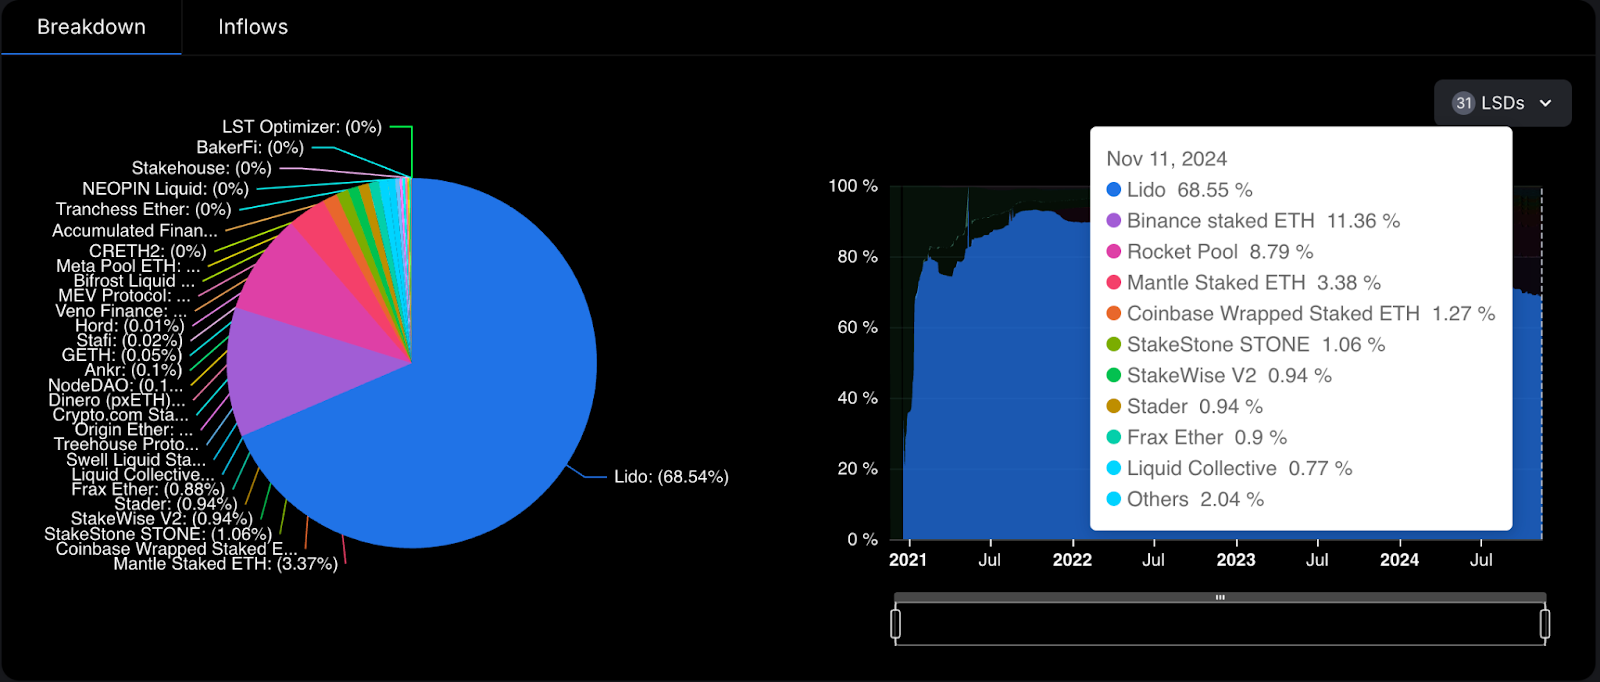Click the chevron arrow on LSDs selector

click(1545, 103)
